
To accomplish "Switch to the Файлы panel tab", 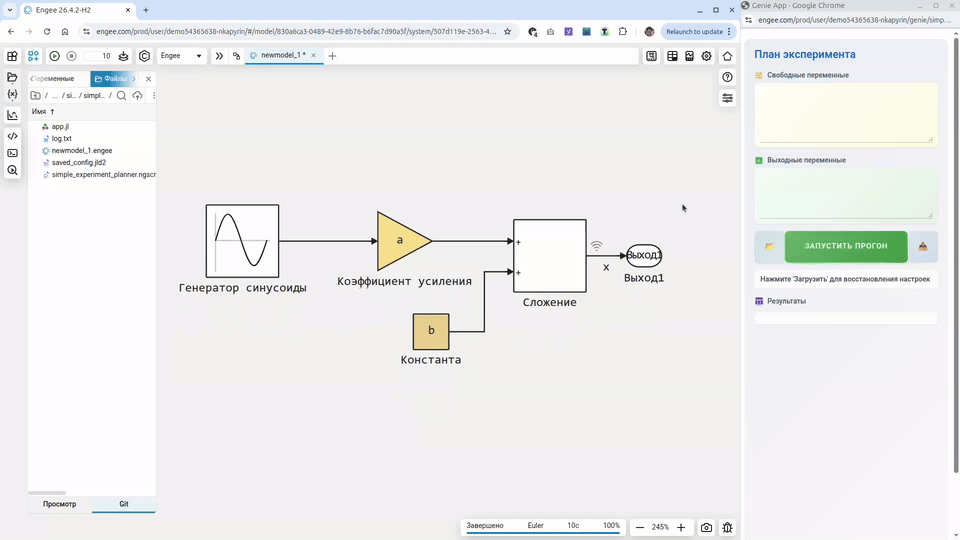I will coord(111,78).
